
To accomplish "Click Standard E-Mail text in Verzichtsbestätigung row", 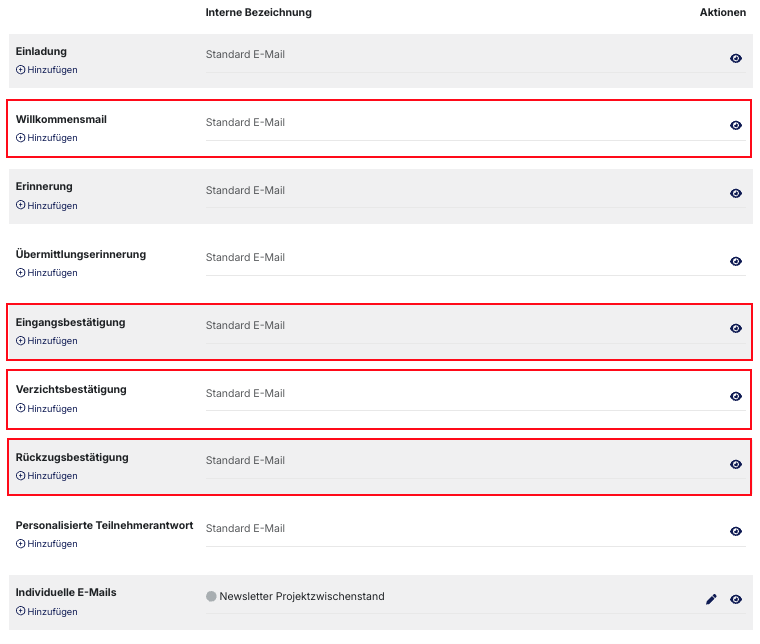I will pos(245,393).
